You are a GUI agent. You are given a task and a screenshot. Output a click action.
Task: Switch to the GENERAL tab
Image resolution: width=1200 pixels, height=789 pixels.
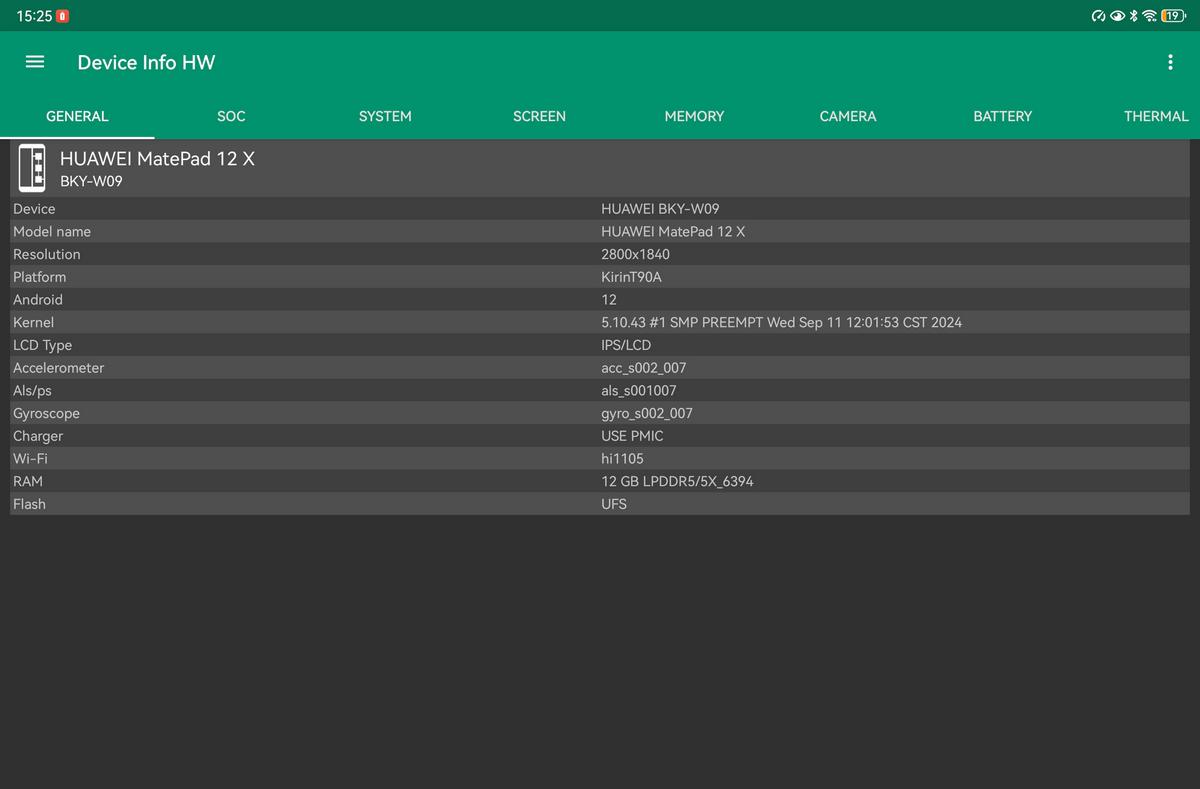(77, 116)
